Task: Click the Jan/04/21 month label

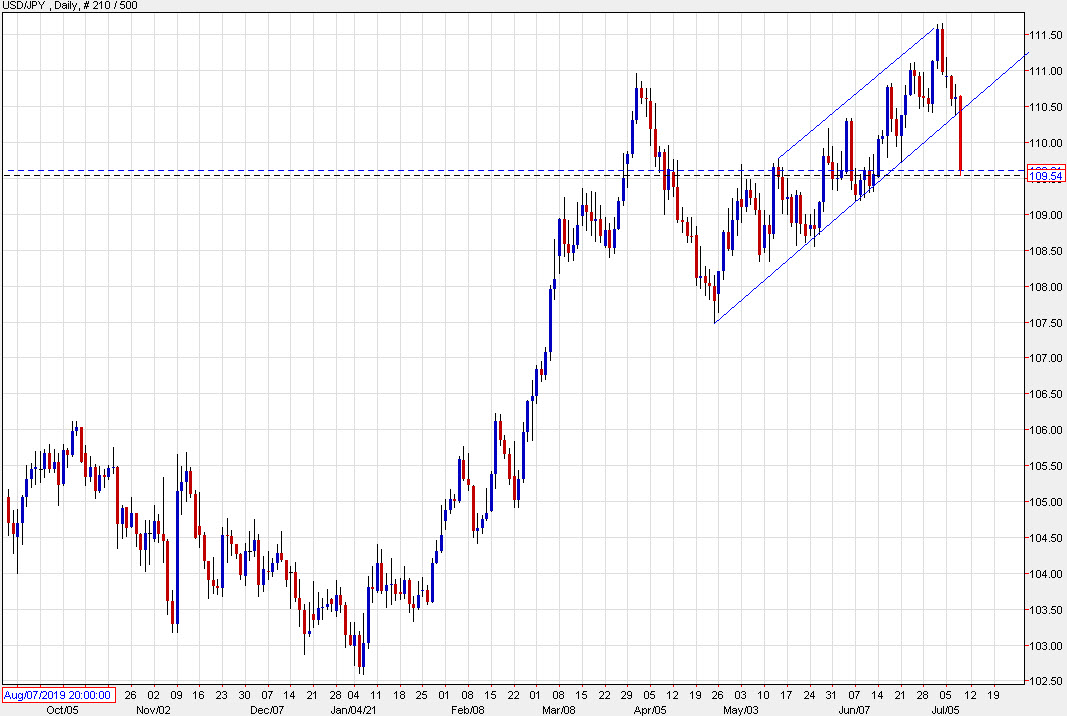Action: (353, 710)
